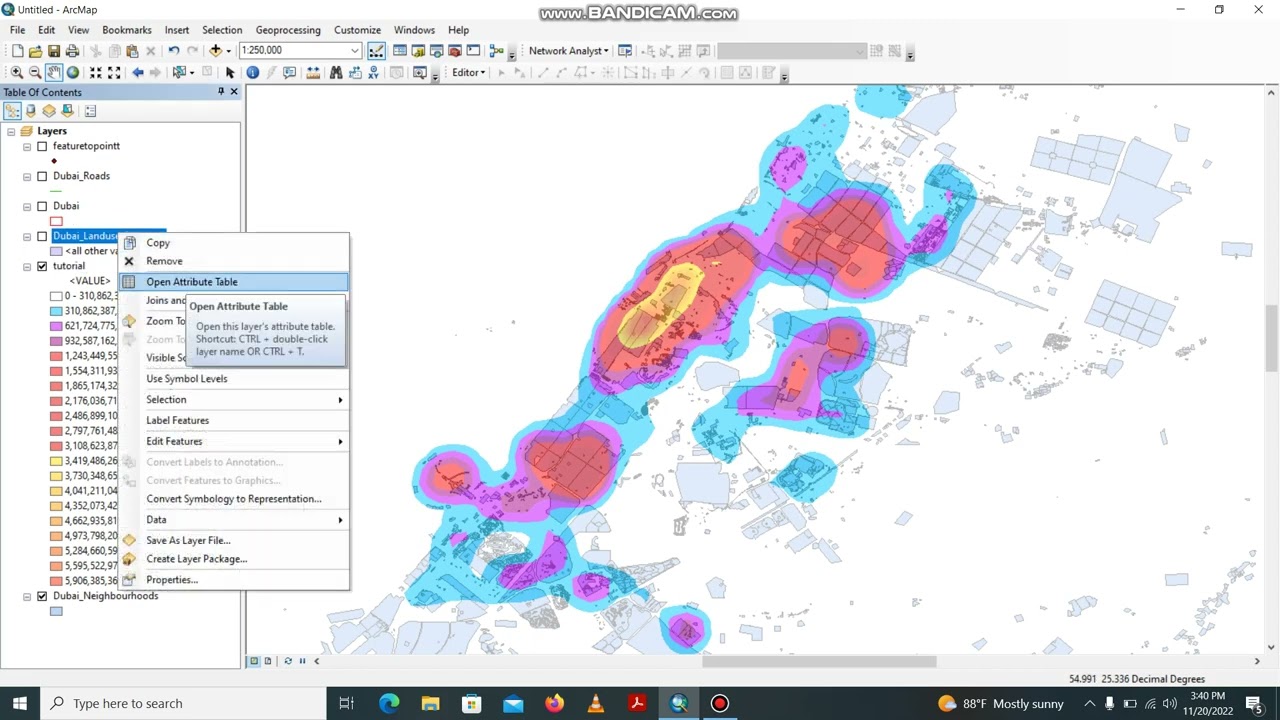
Task: Open the Find binoculars tool
Action: (x=336, y=73)
